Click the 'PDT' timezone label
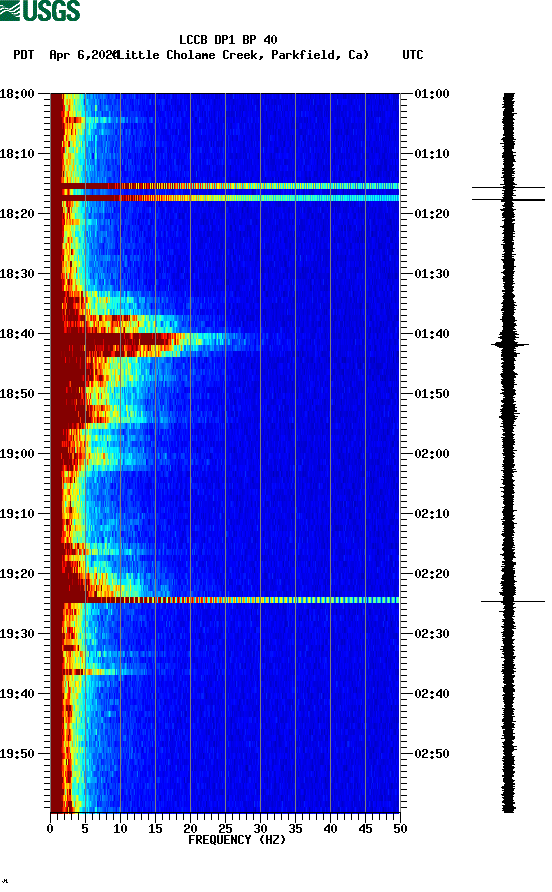Viewport: 552px width, 892px height. click(x=23, y=55)
